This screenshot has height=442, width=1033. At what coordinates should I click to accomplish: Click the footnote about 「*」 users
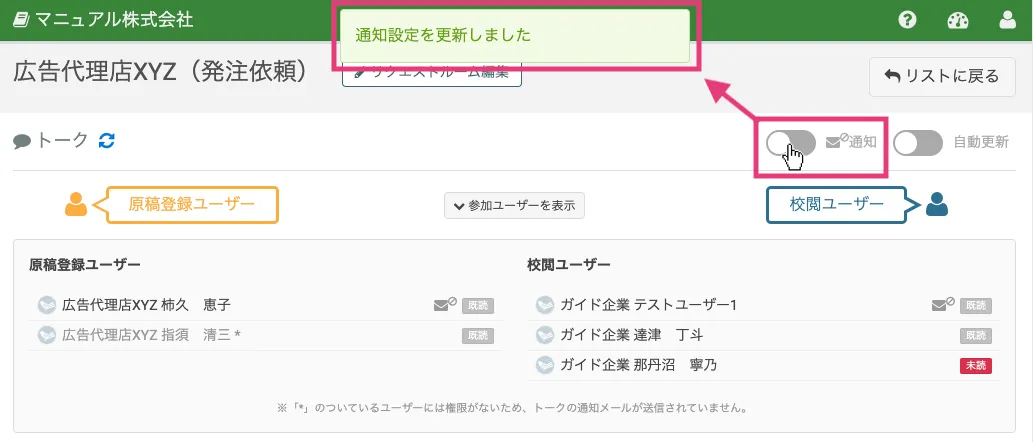(513, 408)
